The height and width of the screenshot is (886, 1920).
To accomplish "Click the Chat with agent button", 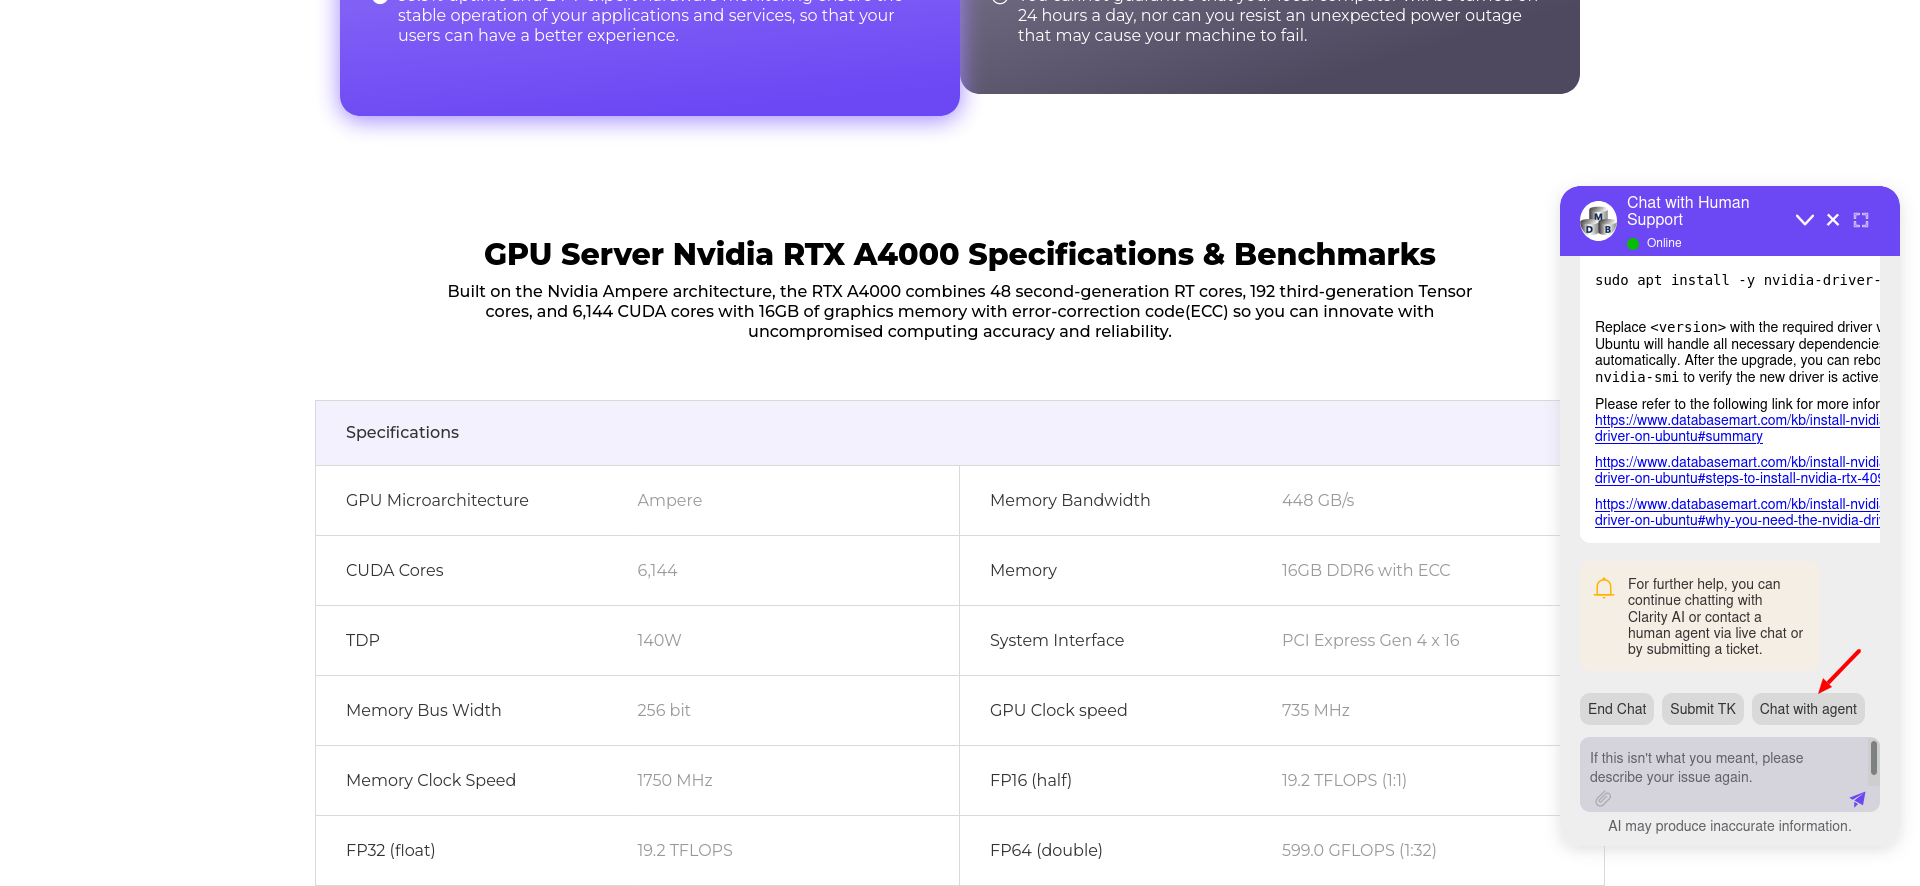I will [1808, 709].
